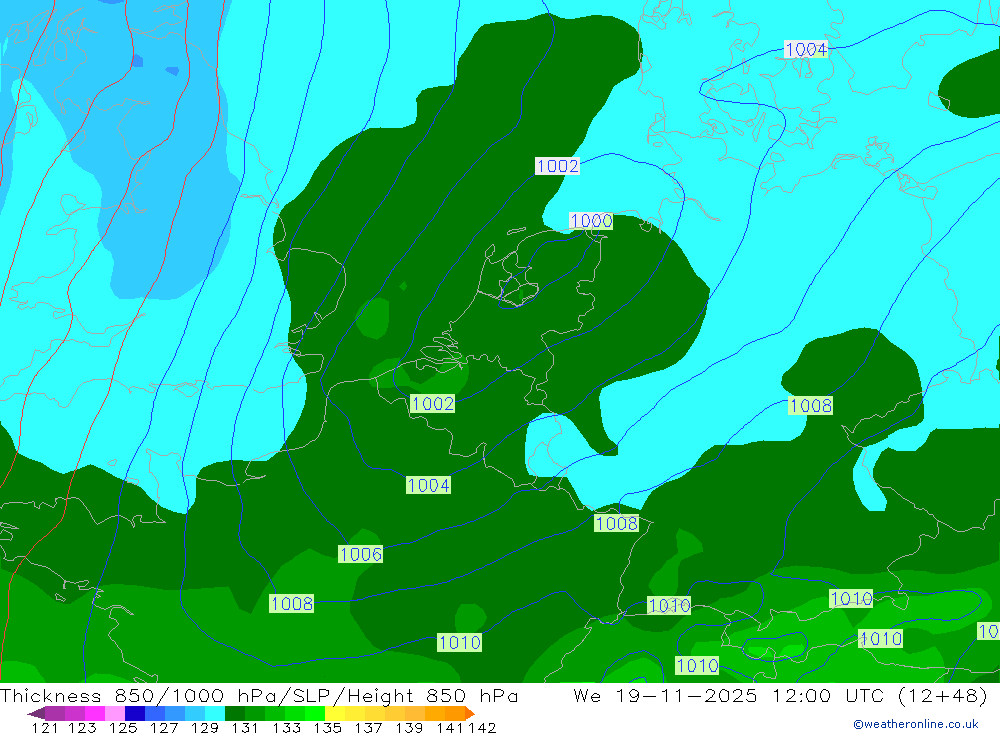Click the 1002 label with white background
Screen dimensions: 1000x733
(557, 166)
